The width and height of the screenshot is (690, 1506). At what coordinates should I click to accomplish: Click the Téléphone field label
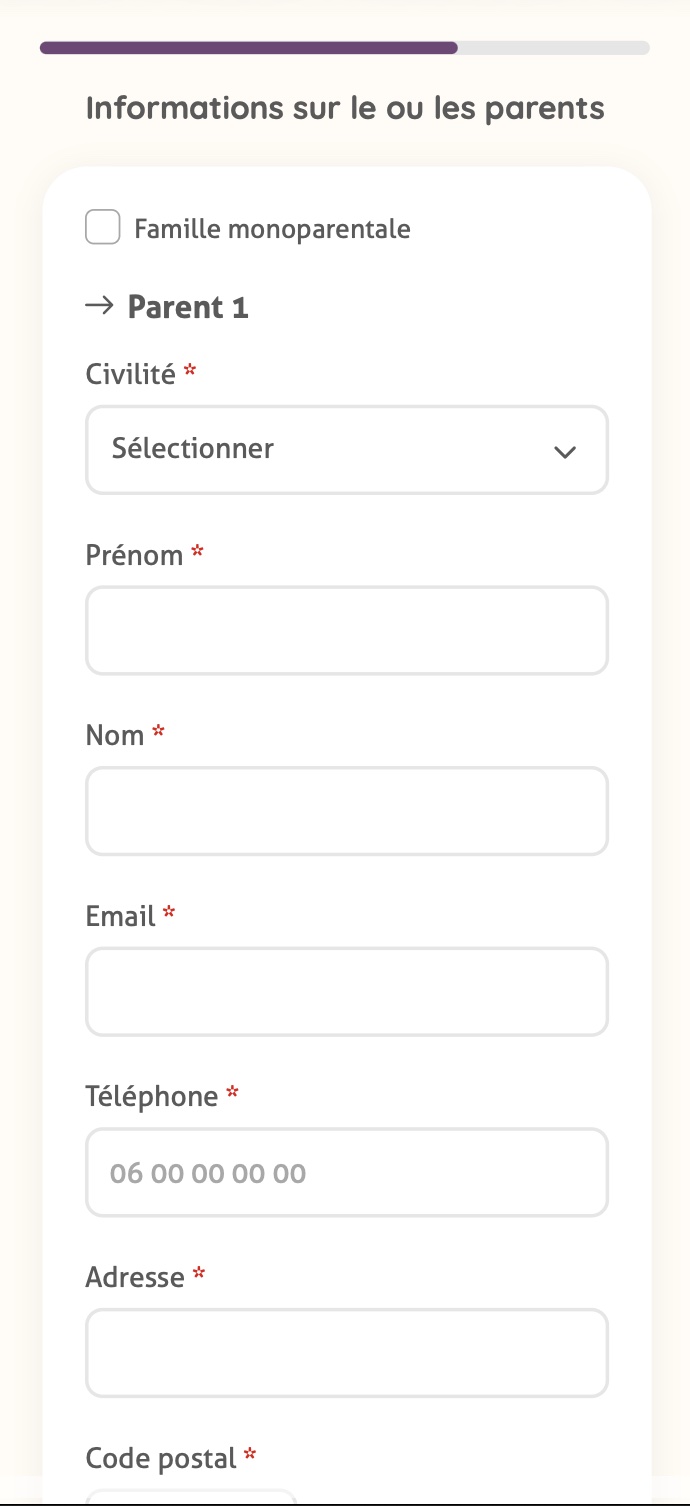(152, 1096)
